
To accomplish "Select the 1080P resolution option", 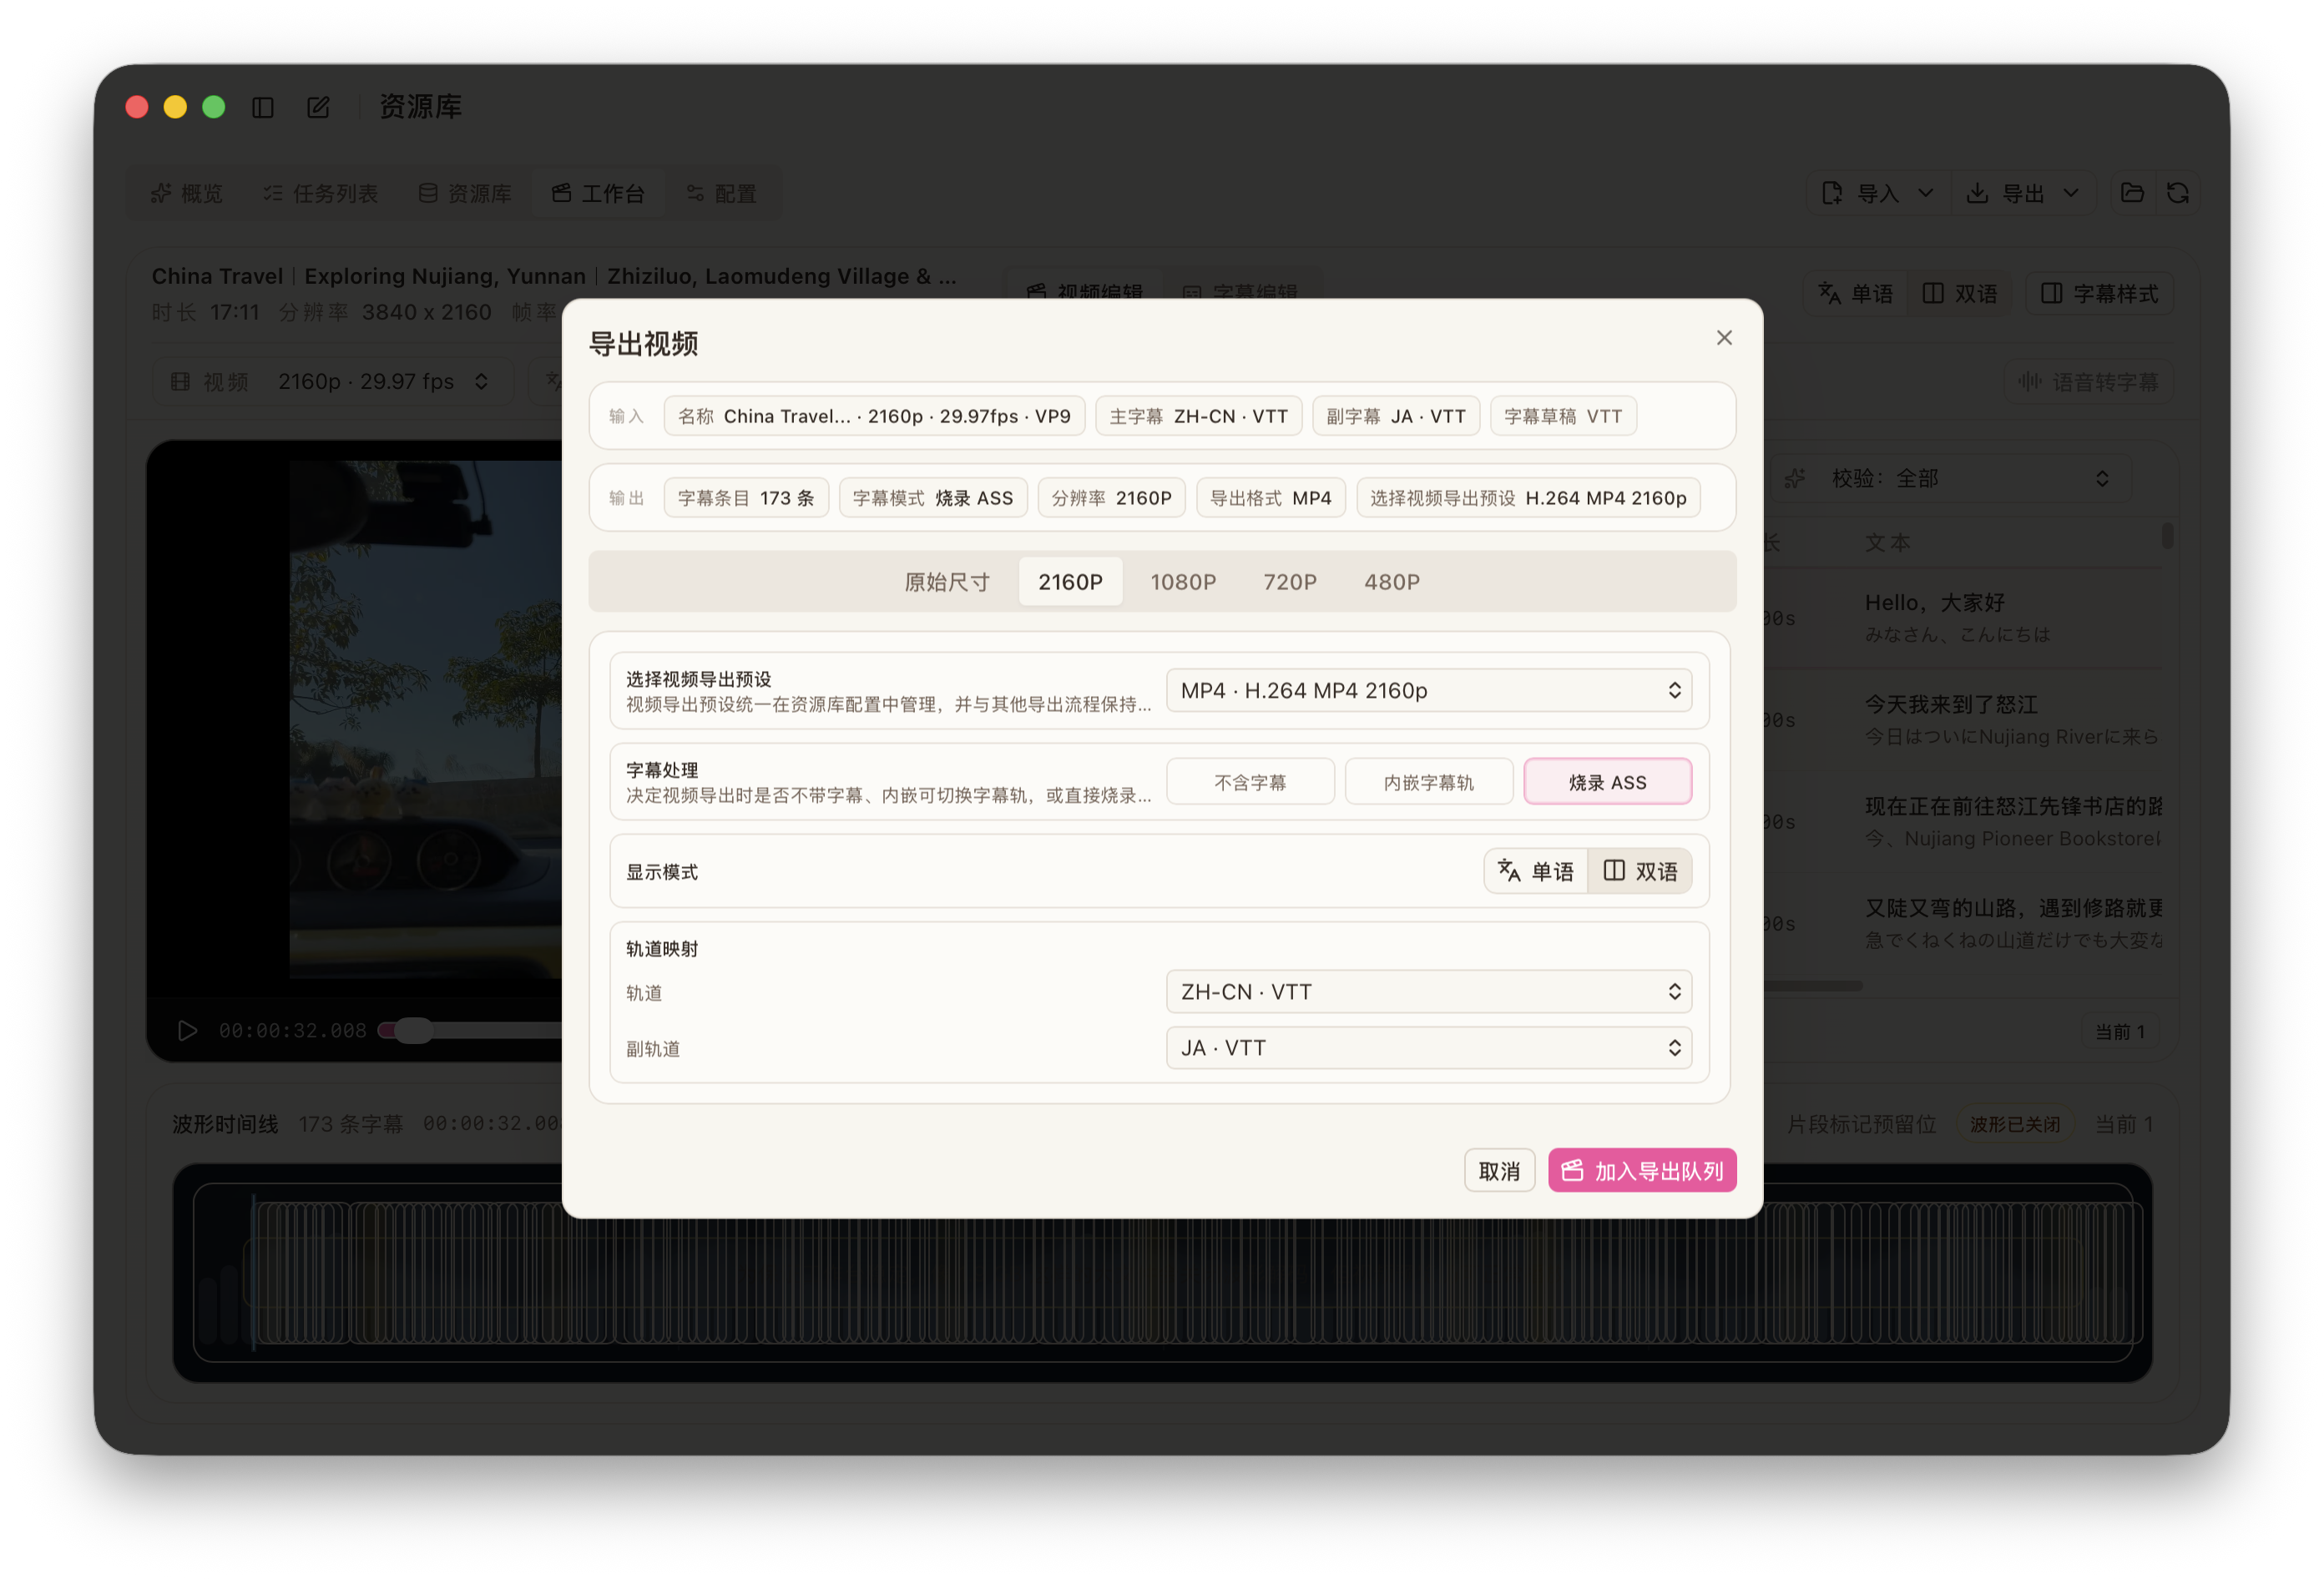I will (1183, 581).
